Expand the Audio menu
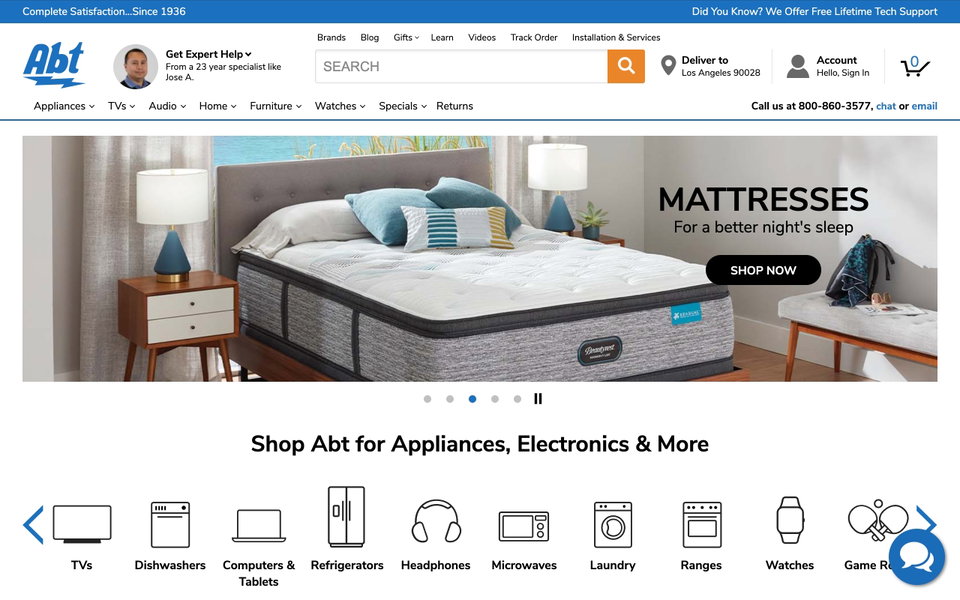Image resolution: width=960 pixels, height=600 pixels. 167,106
